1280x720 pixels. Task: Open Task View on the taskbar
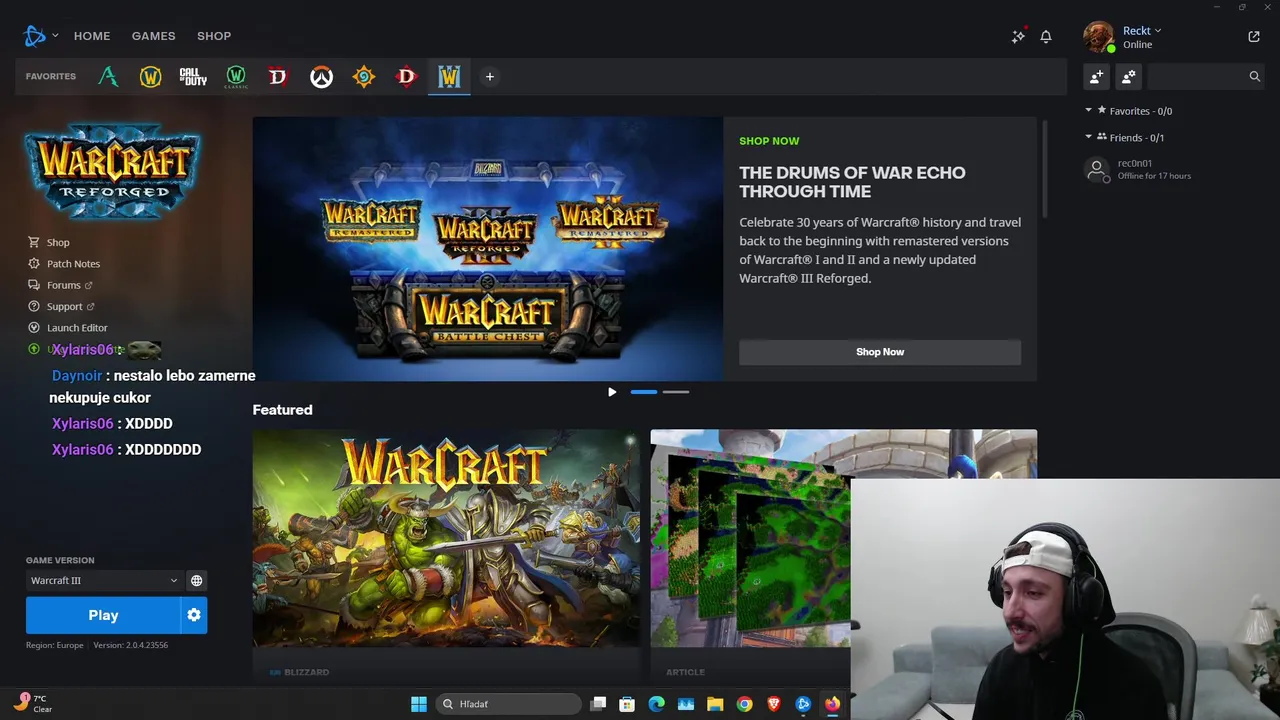coord(598,704)
